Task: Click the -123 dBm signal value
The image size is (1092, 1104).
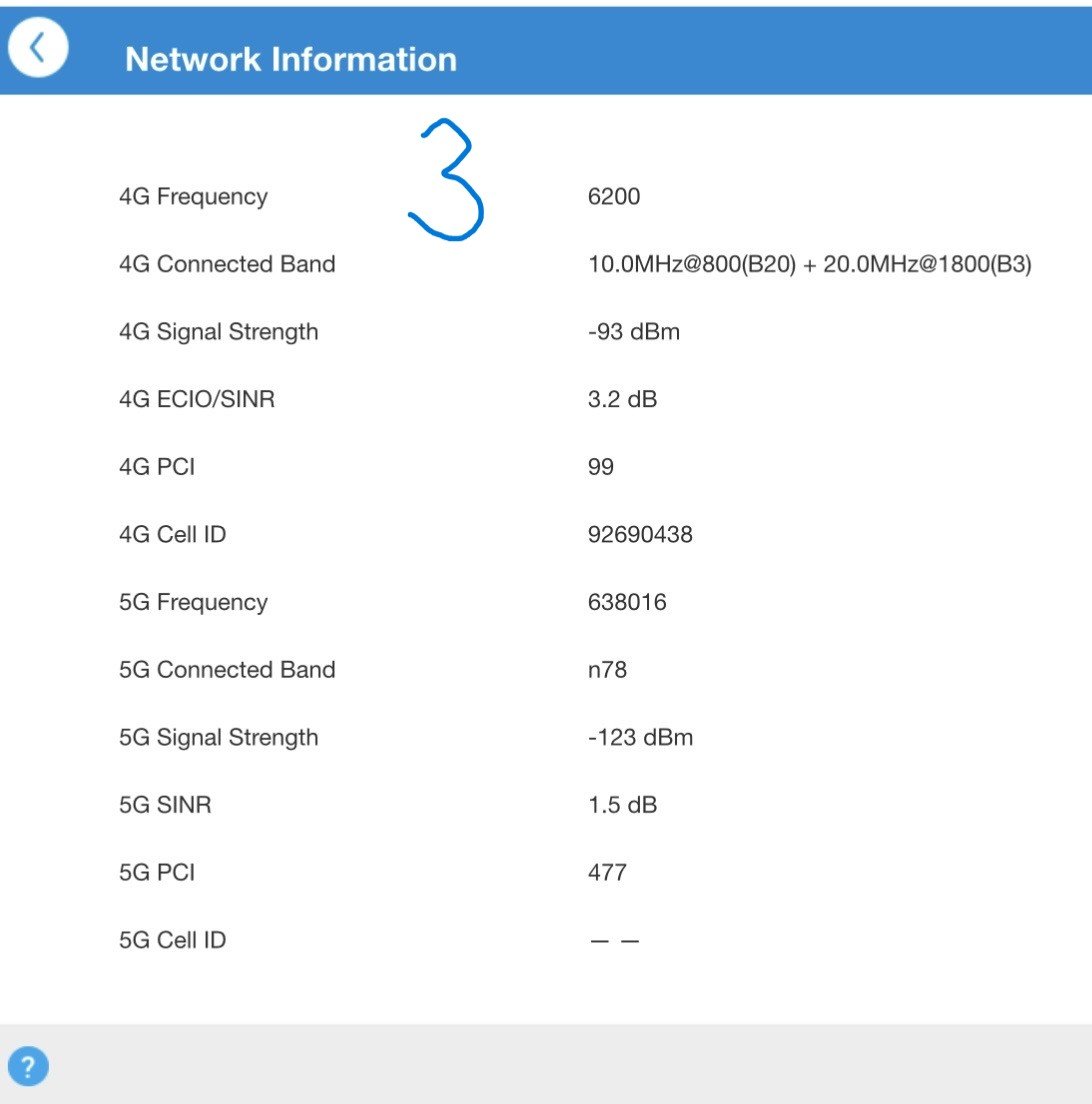Action: coord(640,738)
